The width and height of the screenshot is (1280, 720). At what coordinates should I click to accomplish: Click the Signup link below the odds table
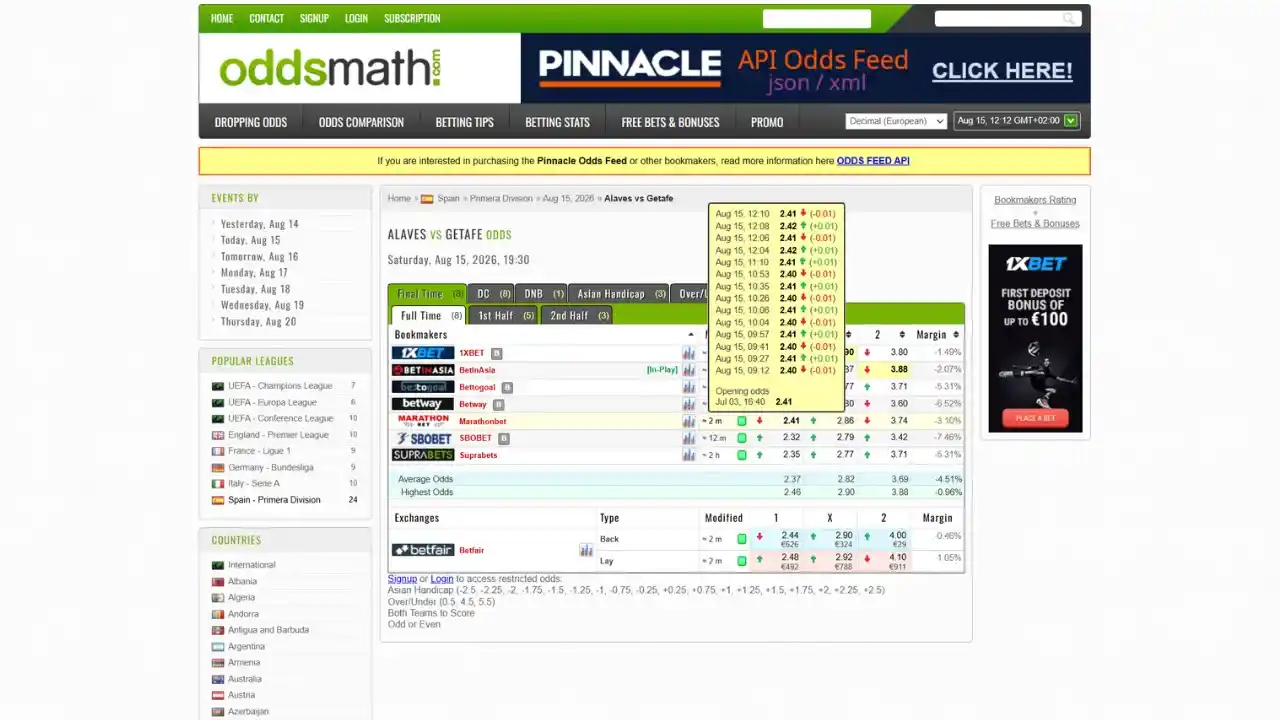point(402,579)
